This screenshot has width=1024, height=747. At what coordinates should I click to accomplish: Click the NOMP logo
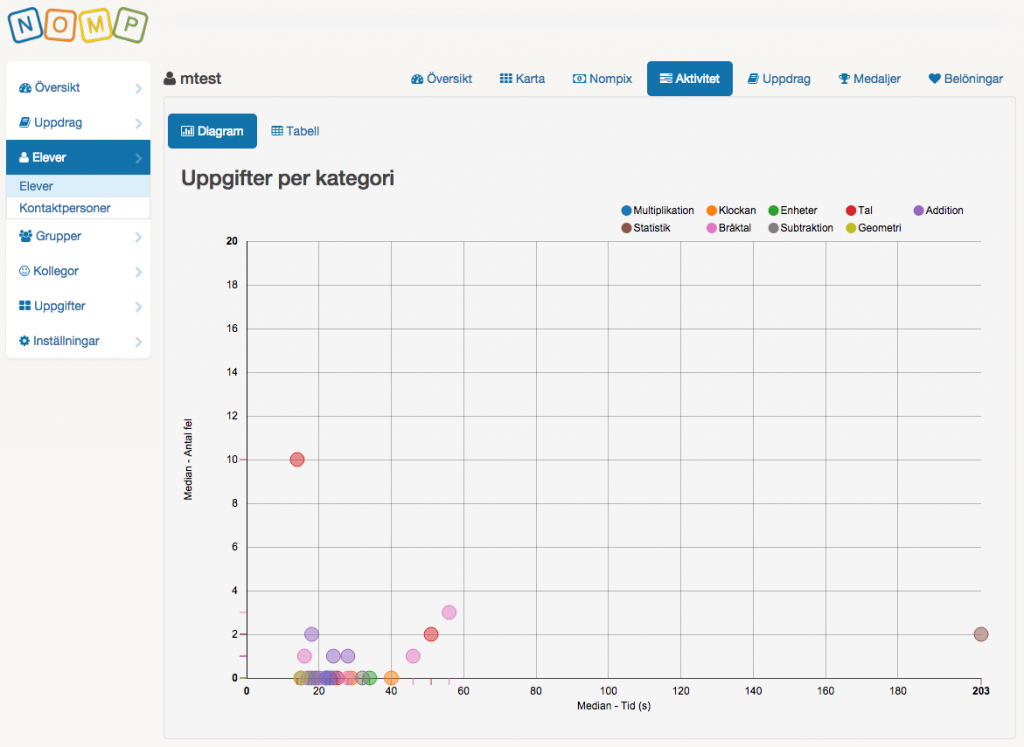(78, 27)
